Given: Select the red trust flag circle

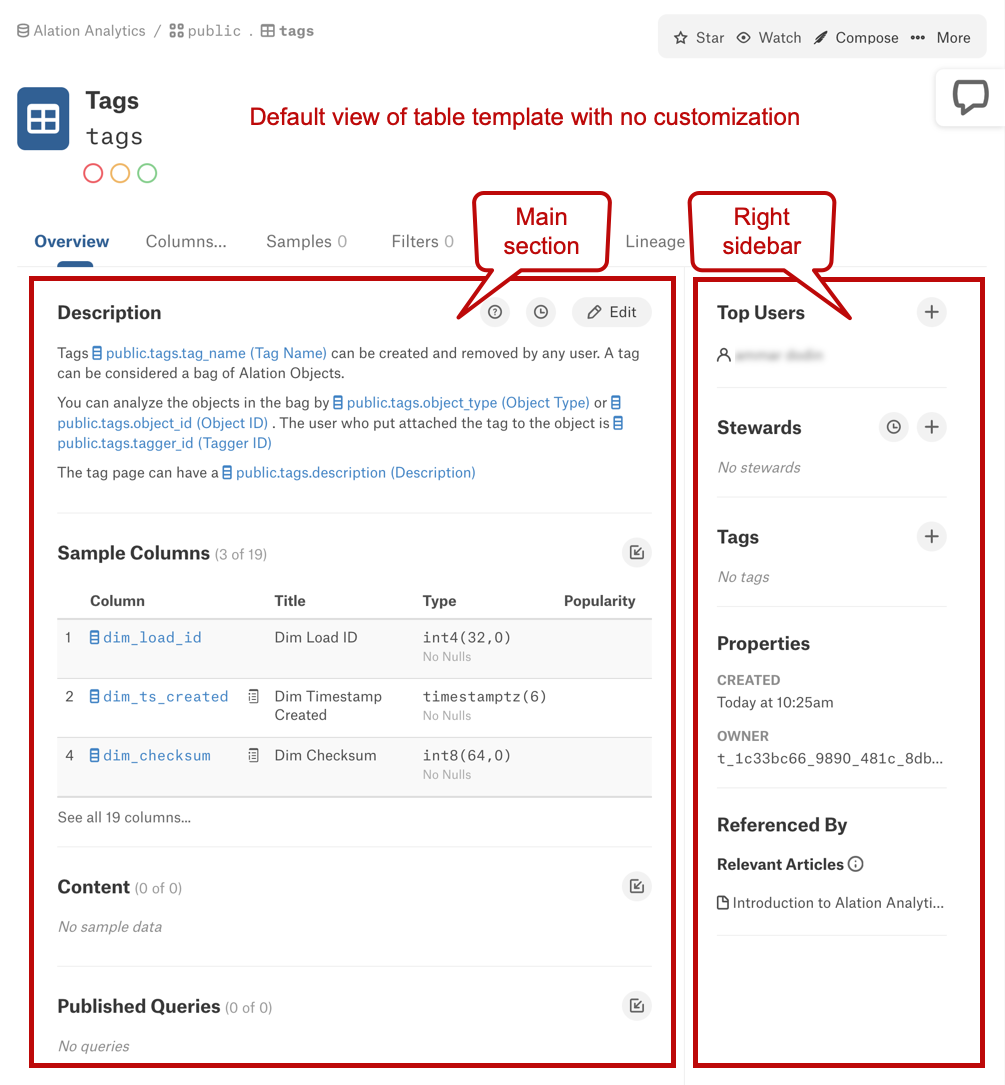Looking at the screenshot, I should [93, 173].
